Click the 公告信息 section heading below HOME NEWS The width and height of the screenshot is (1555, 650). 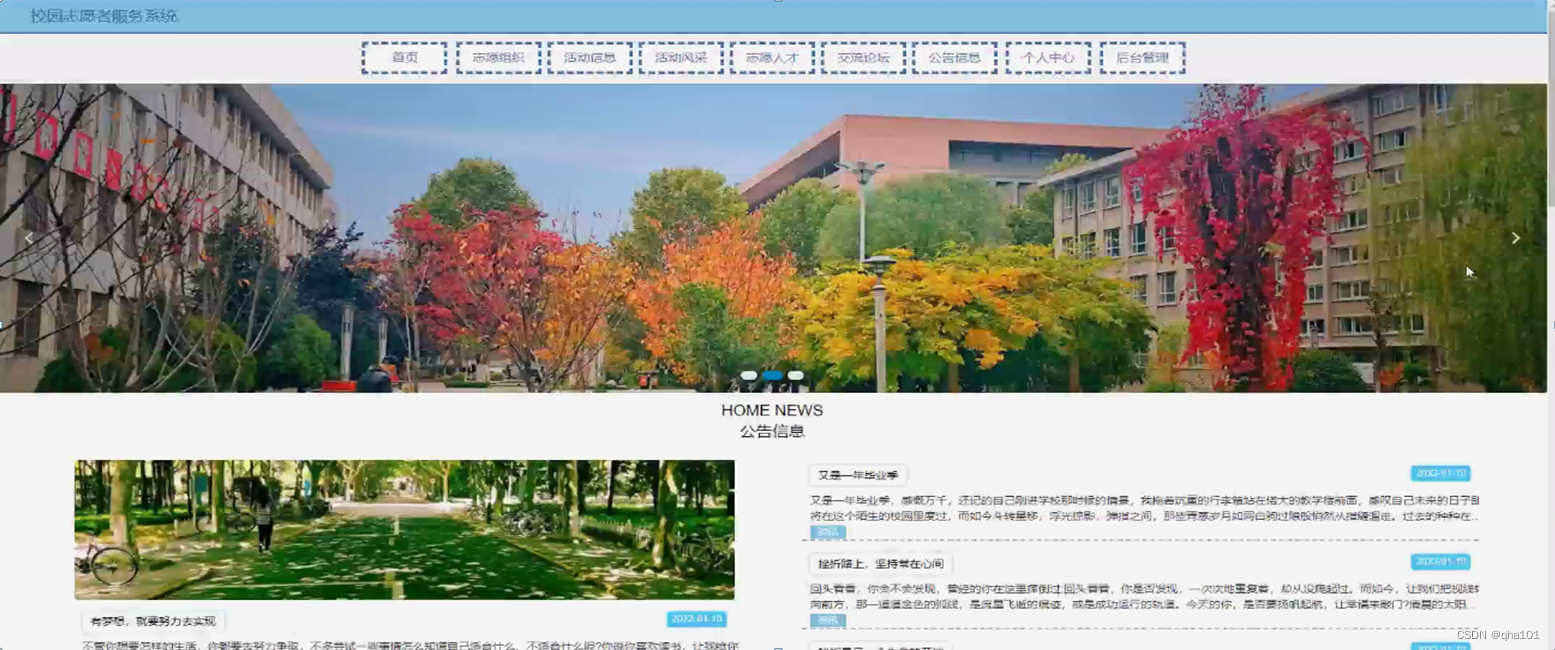tap(772, 432)
